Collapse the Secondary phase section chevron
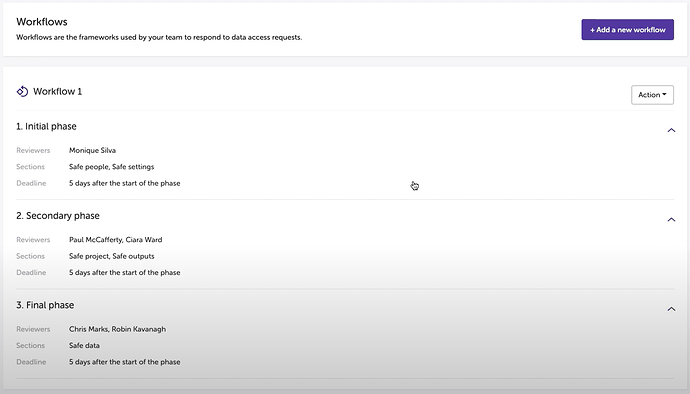Viewport: 690px width, 394px height. [671, 219]
